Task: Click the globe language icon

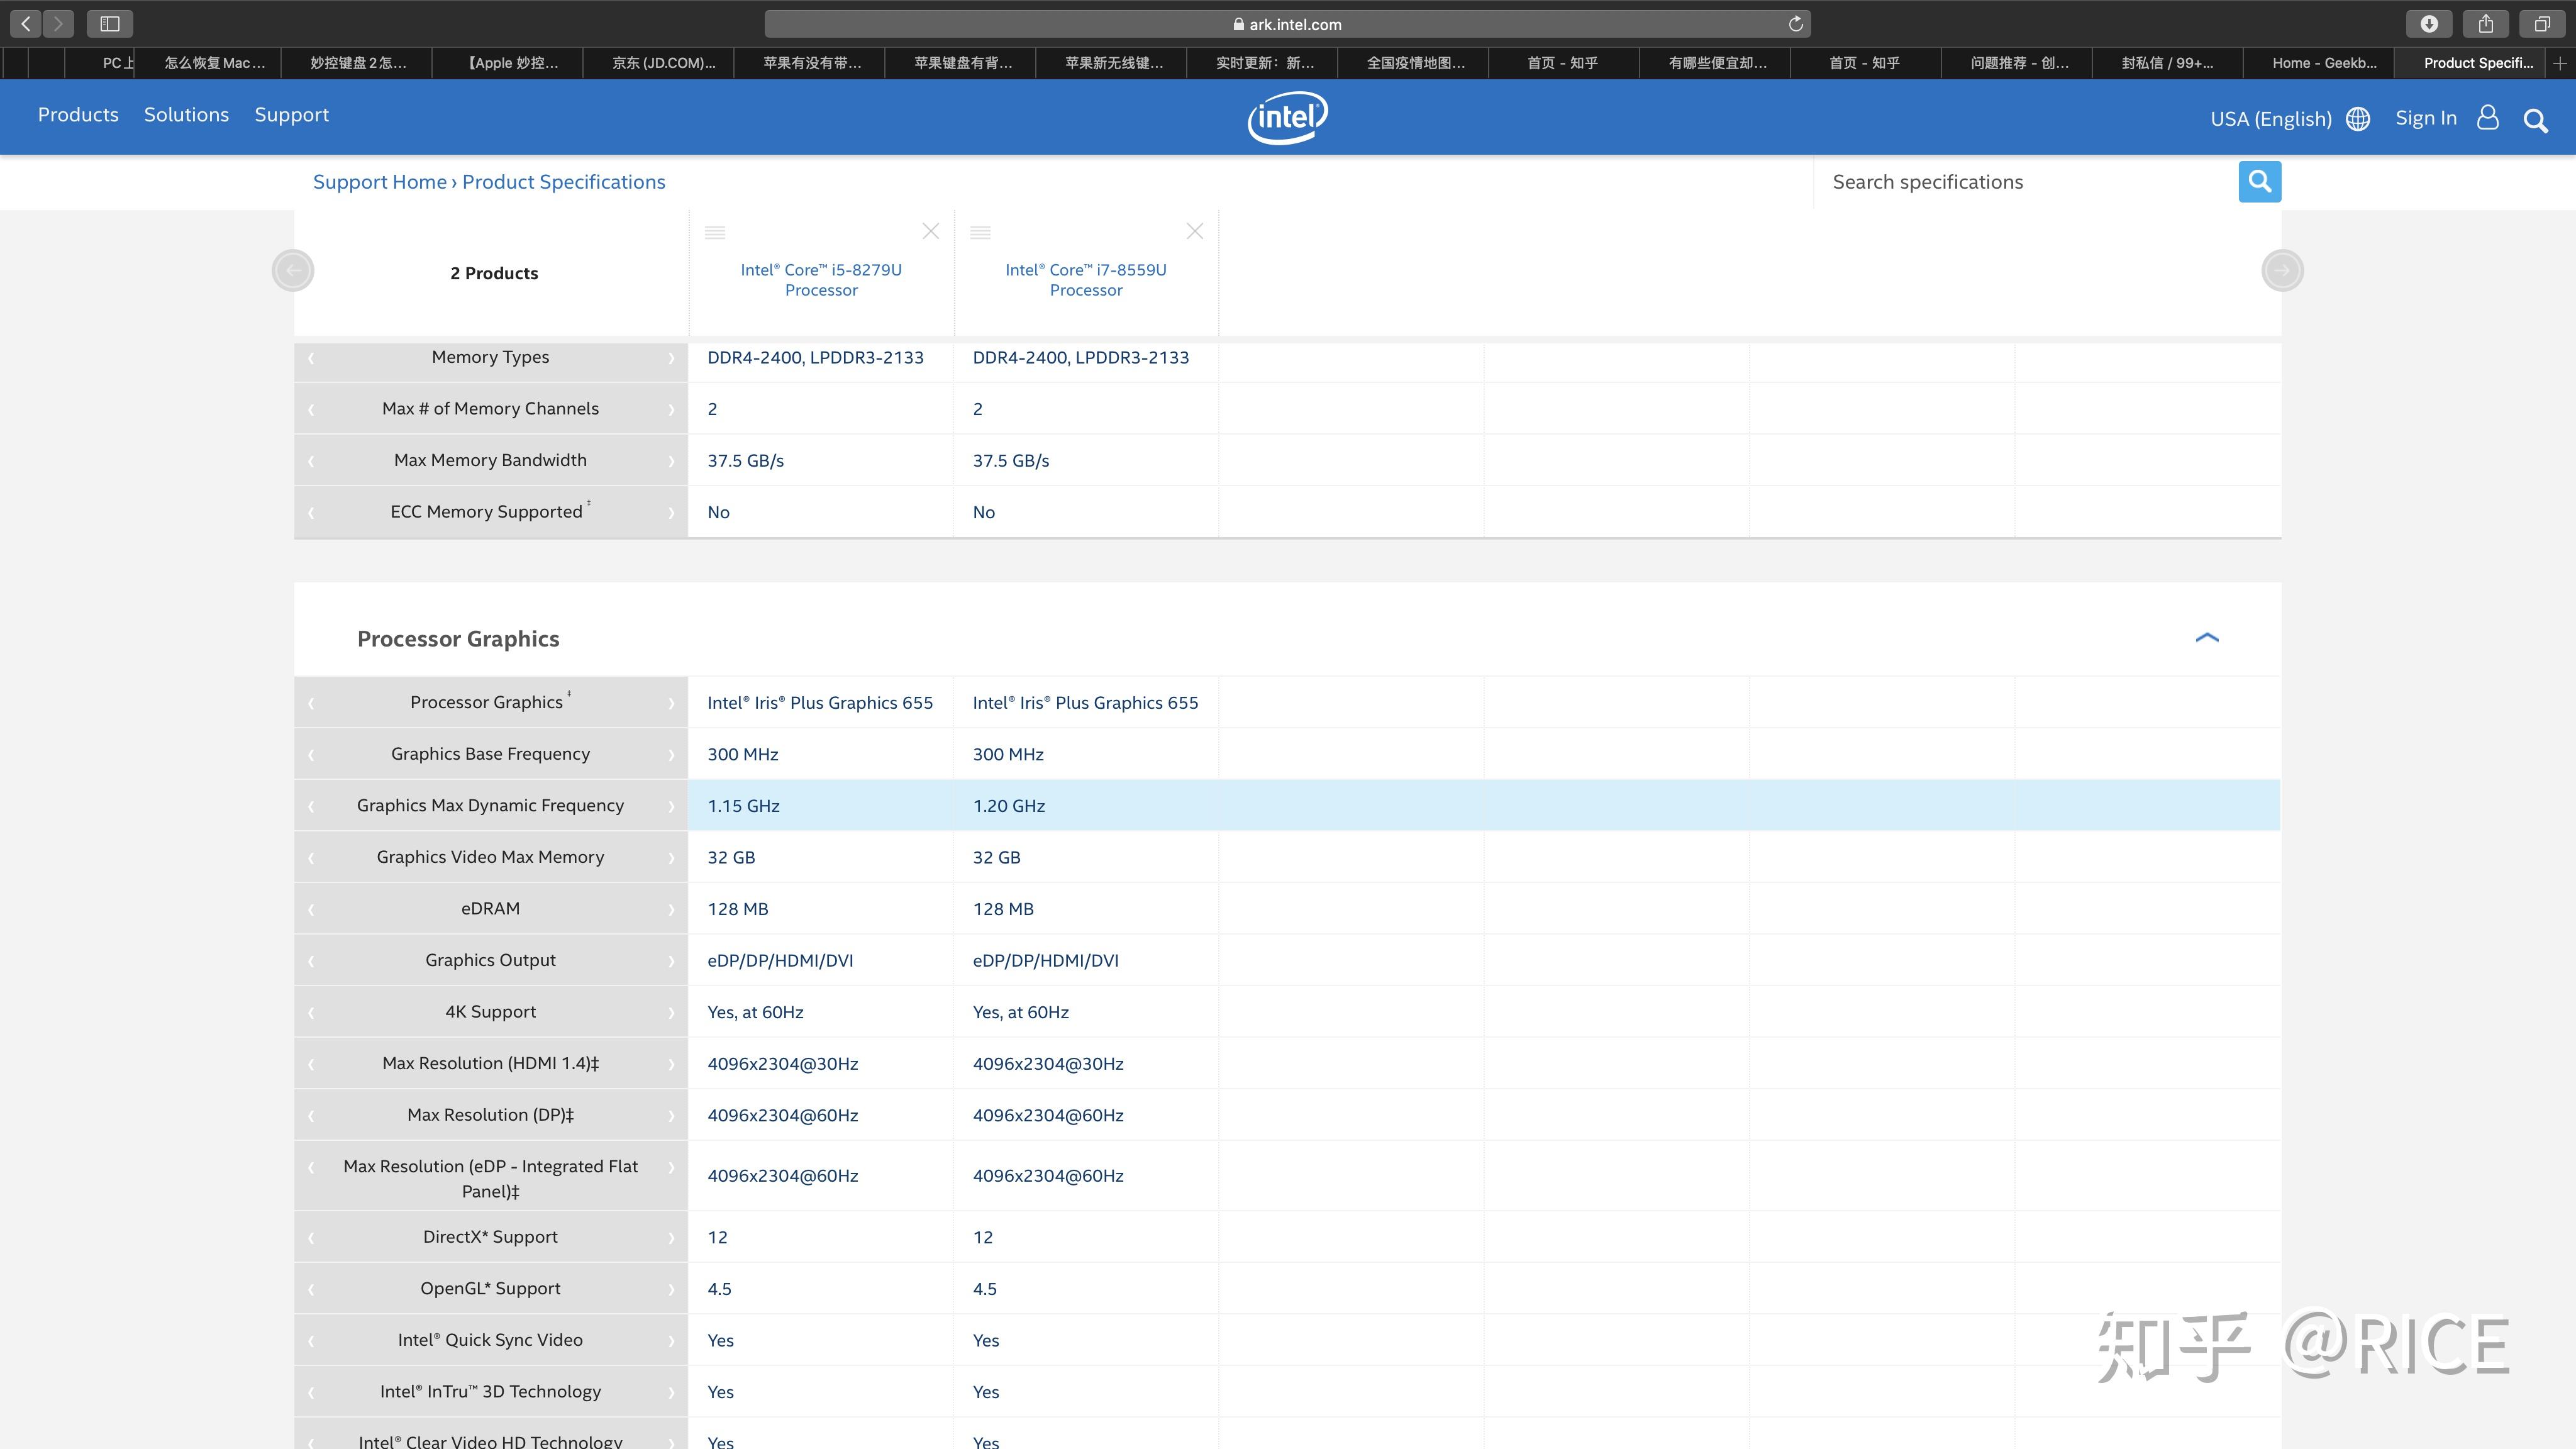Action: 2358,119
